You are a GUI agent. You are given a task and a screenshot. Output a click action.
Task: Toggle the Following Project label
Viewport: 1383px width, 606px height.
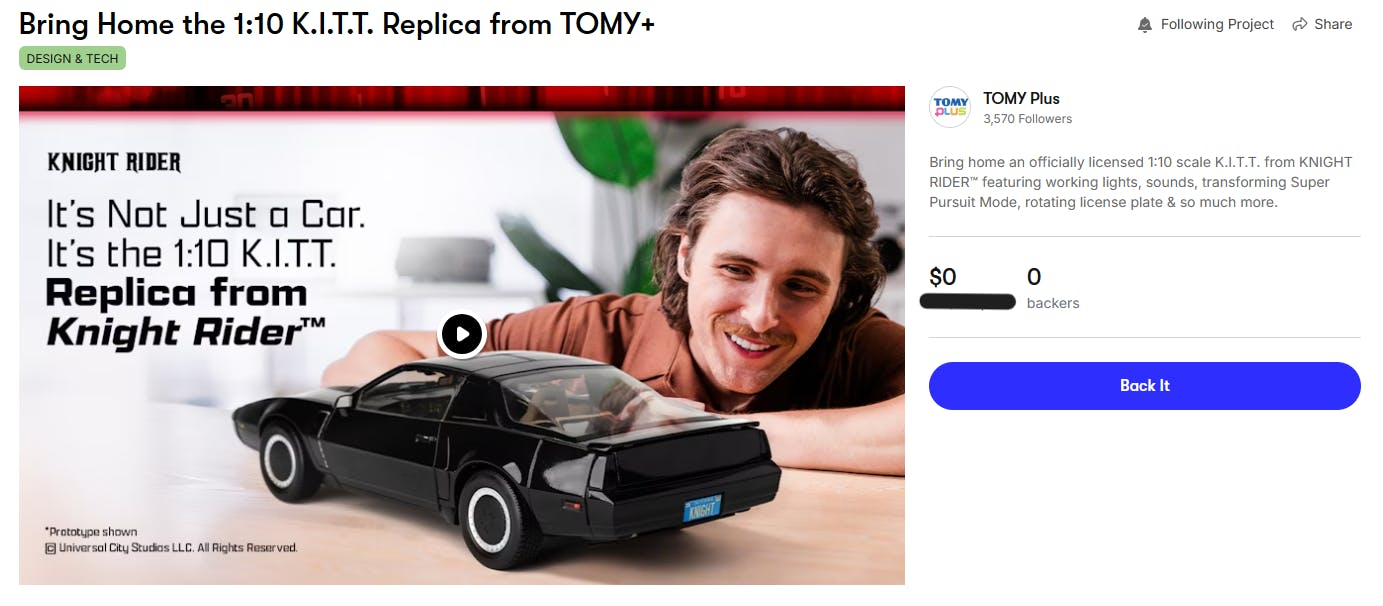1217,25
